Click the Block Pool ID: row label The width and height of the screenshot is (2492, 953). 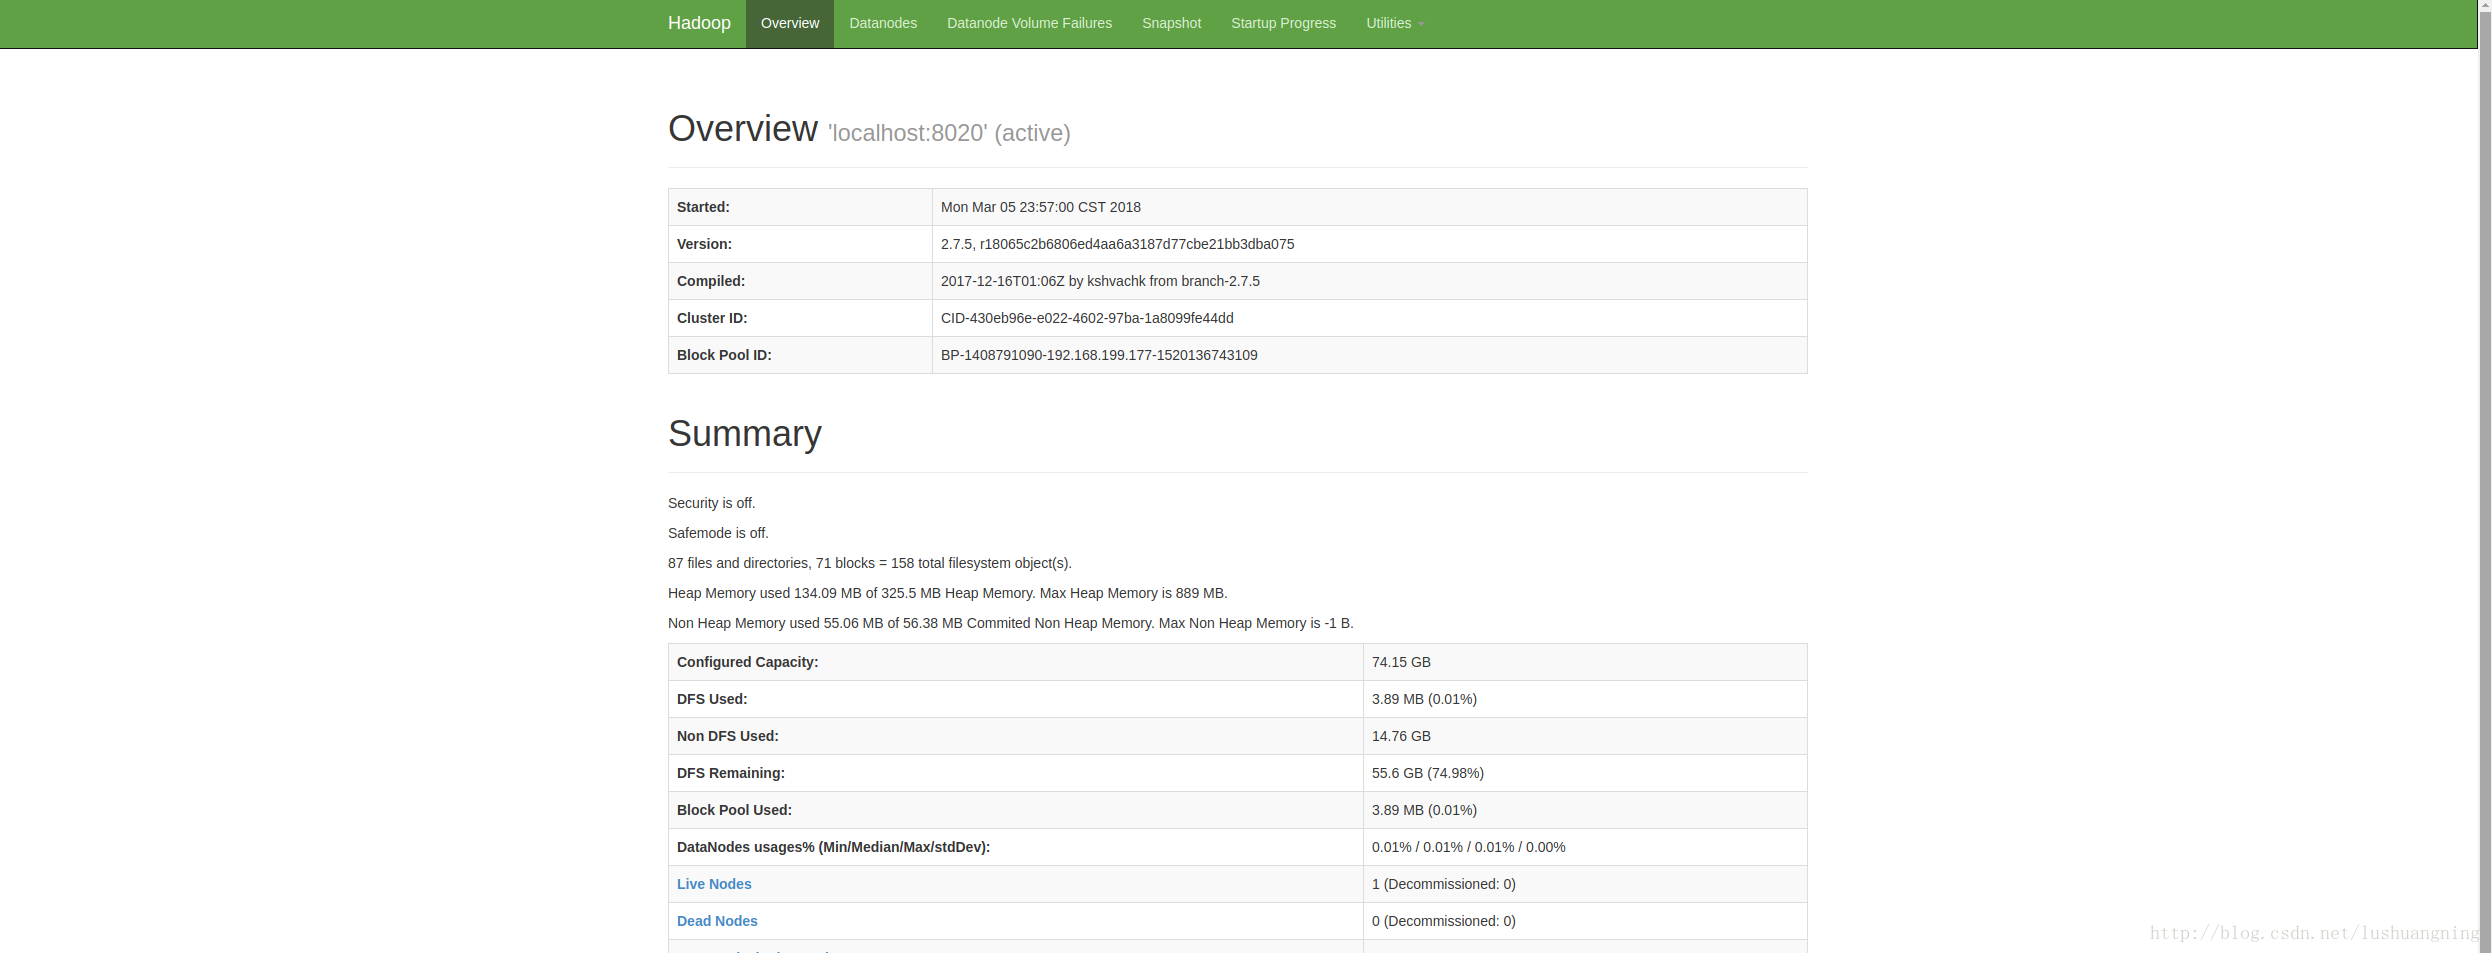724,355
